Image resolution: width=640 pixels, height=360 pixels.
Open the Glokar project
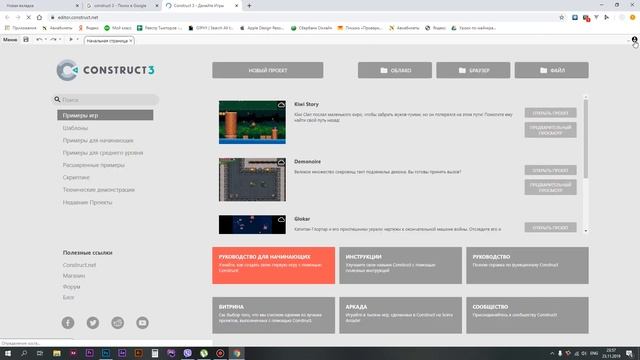point(550,227)
